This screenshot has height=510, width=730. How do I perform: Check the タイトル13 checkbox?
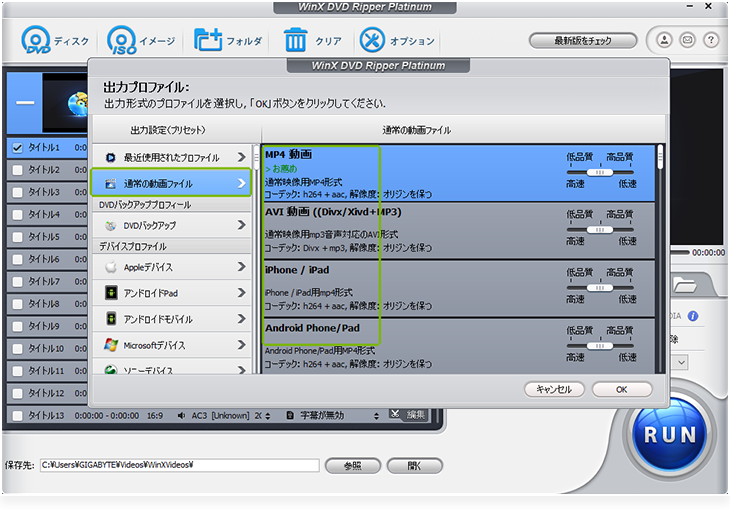click(x=17, y=416)
